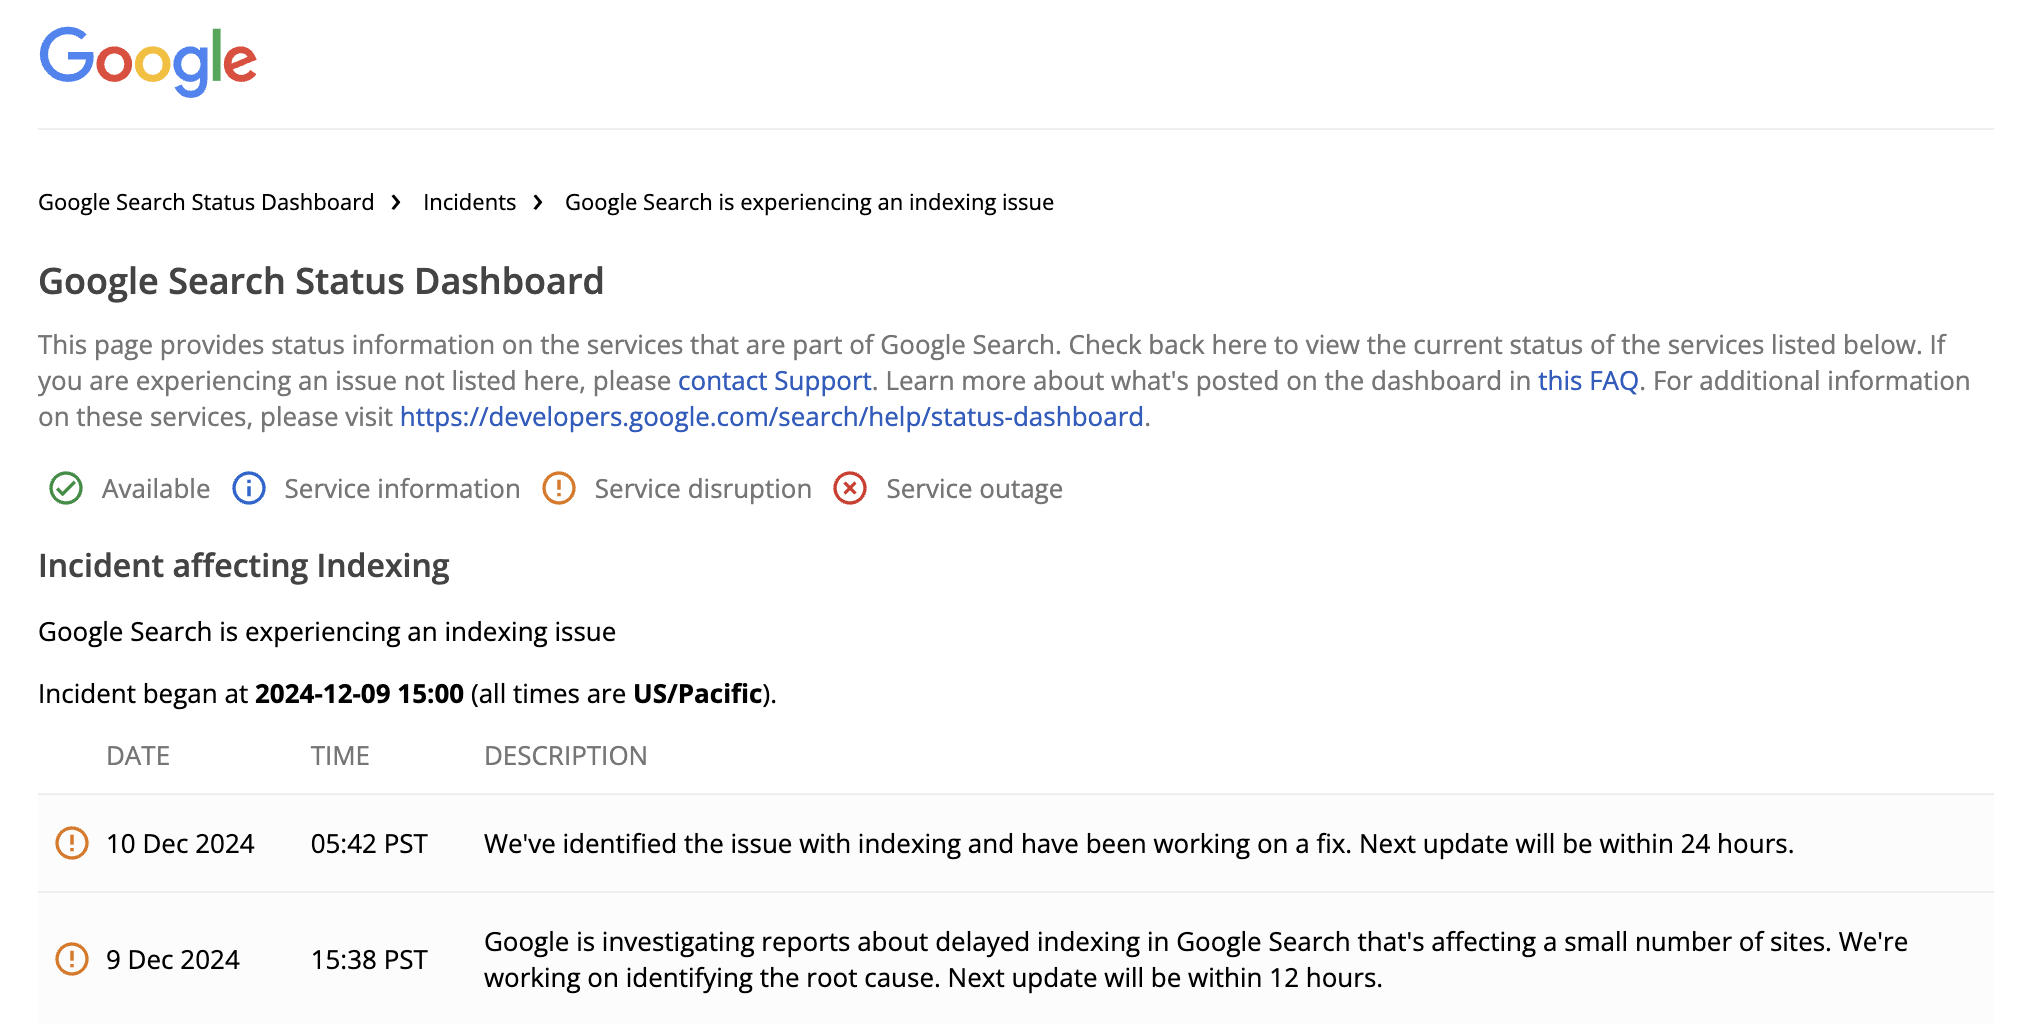The width and height of the screenshot is (2042, 1024).
Task: Select the Incidents breadcrumb item
Action: 469,202
